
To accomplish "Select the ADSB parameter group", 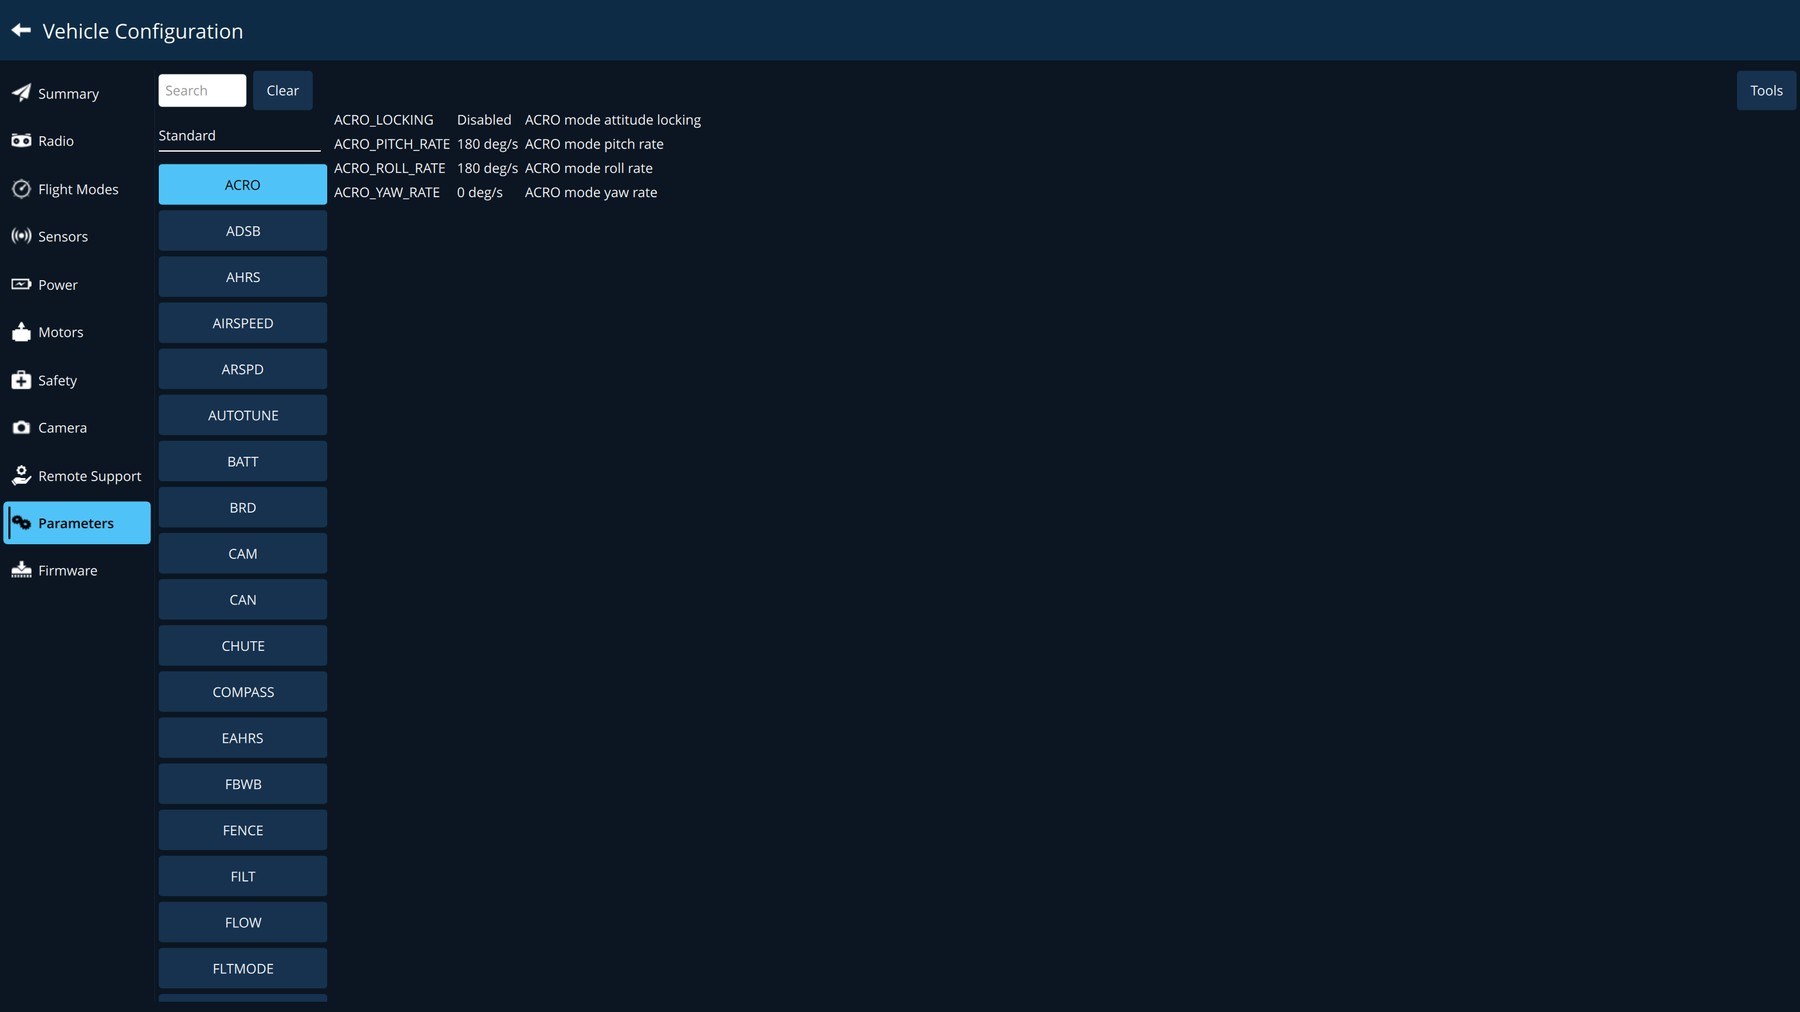I will click(x=243, y=231).
